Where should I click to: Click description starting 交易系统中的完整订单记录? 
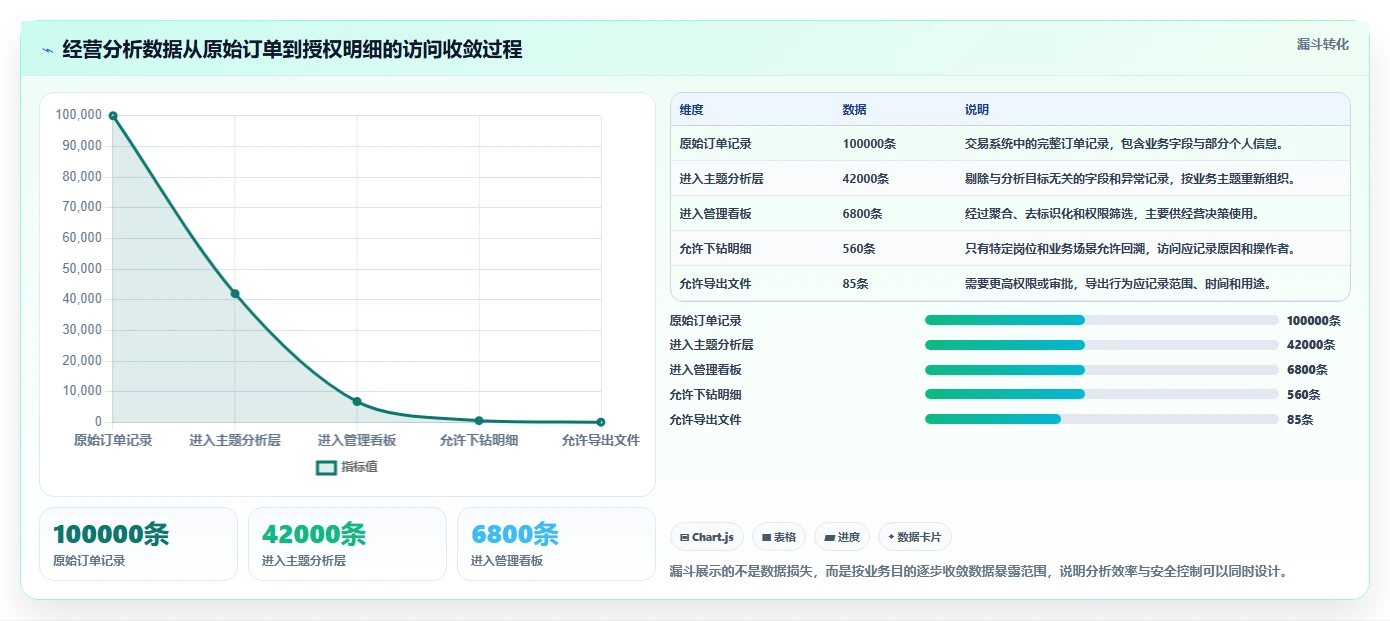(x=1124, y=144)
